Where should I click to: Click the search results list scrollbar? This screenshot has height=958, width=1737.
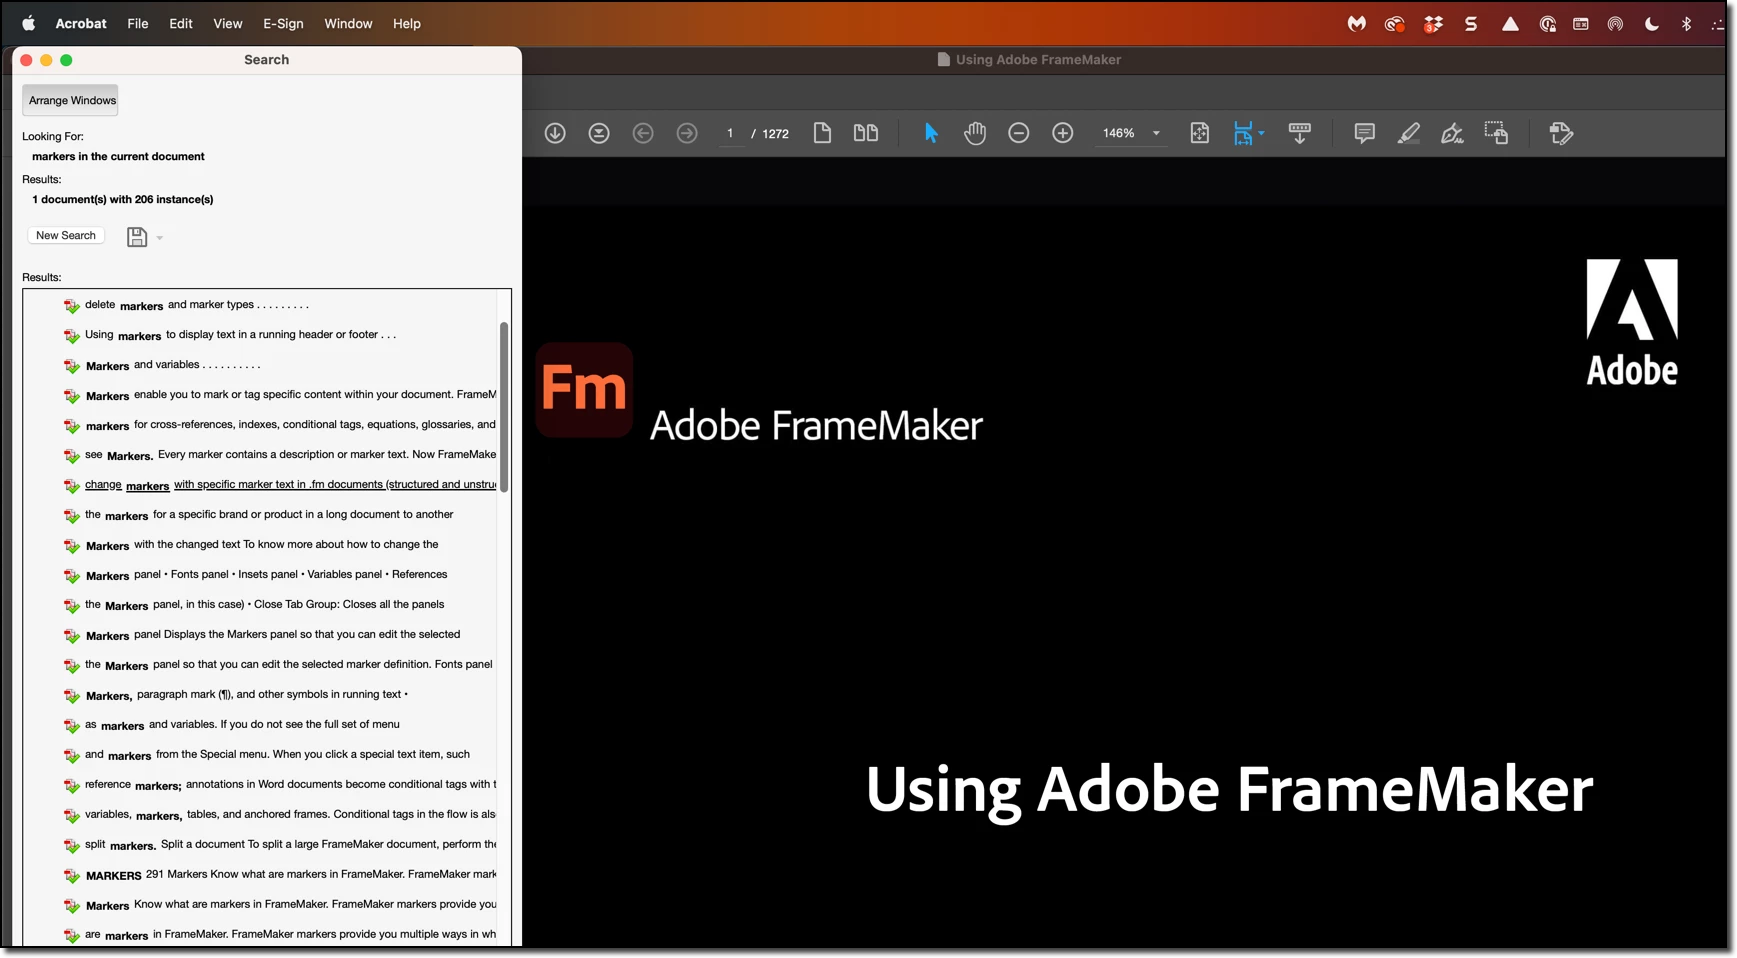pyautogui.click(x=504, y=407)
